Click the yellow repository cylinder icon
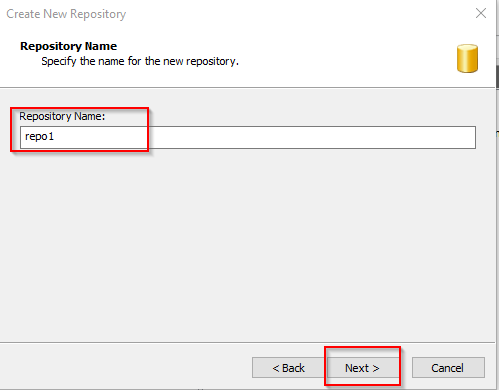The width and height of the screenshot is (499, 390). pyautogui.click(x=467, y=58)
